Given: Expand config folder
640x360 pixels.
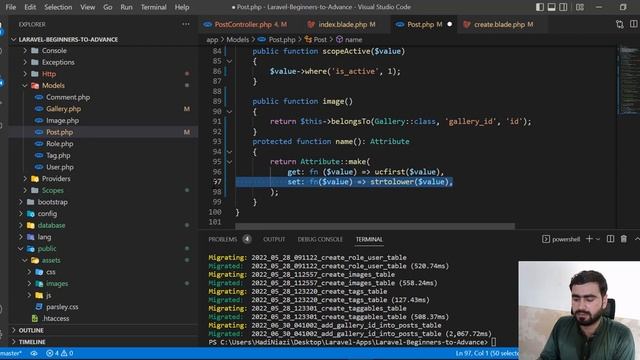Looking at the screenshot, I should click(x=47, y=213).
